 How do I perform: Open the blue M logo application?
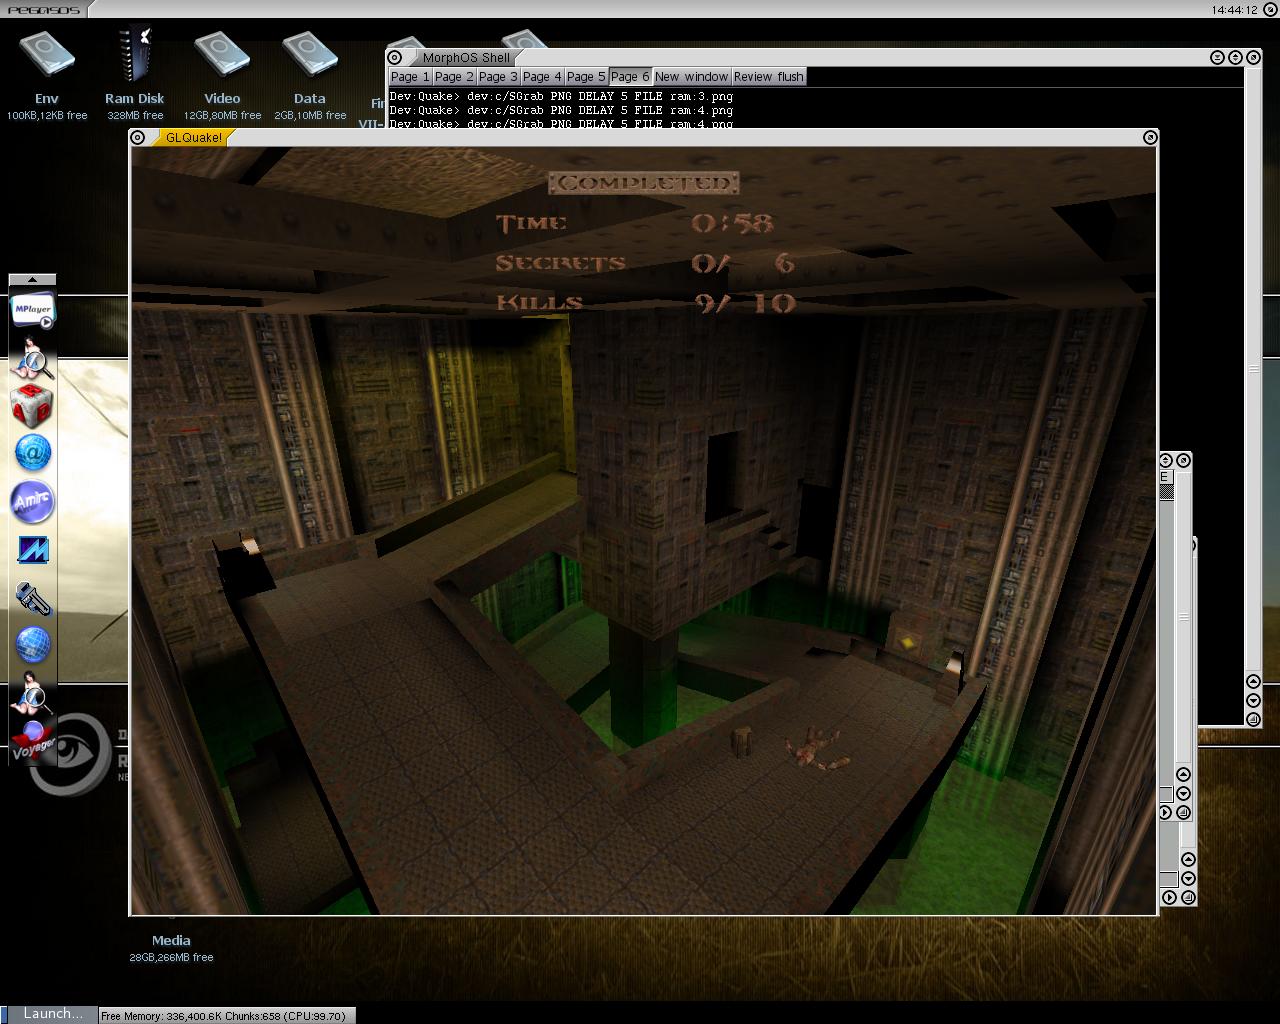pyautogui.click(x=32, y=550)
